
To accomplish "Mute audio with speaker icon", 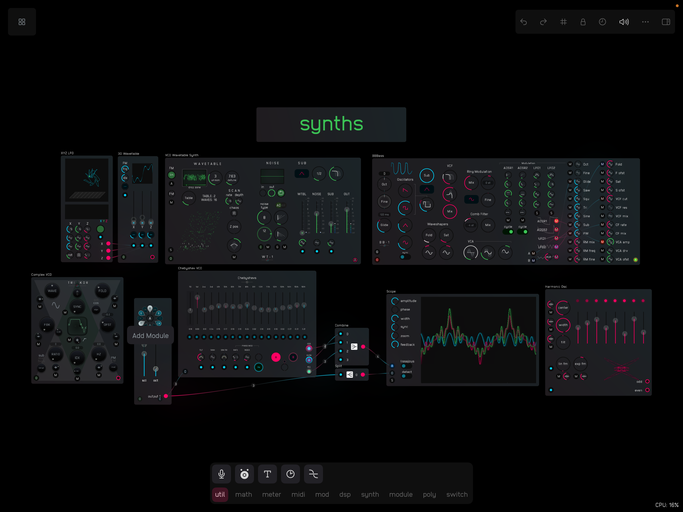I will [x=624, y=22].
